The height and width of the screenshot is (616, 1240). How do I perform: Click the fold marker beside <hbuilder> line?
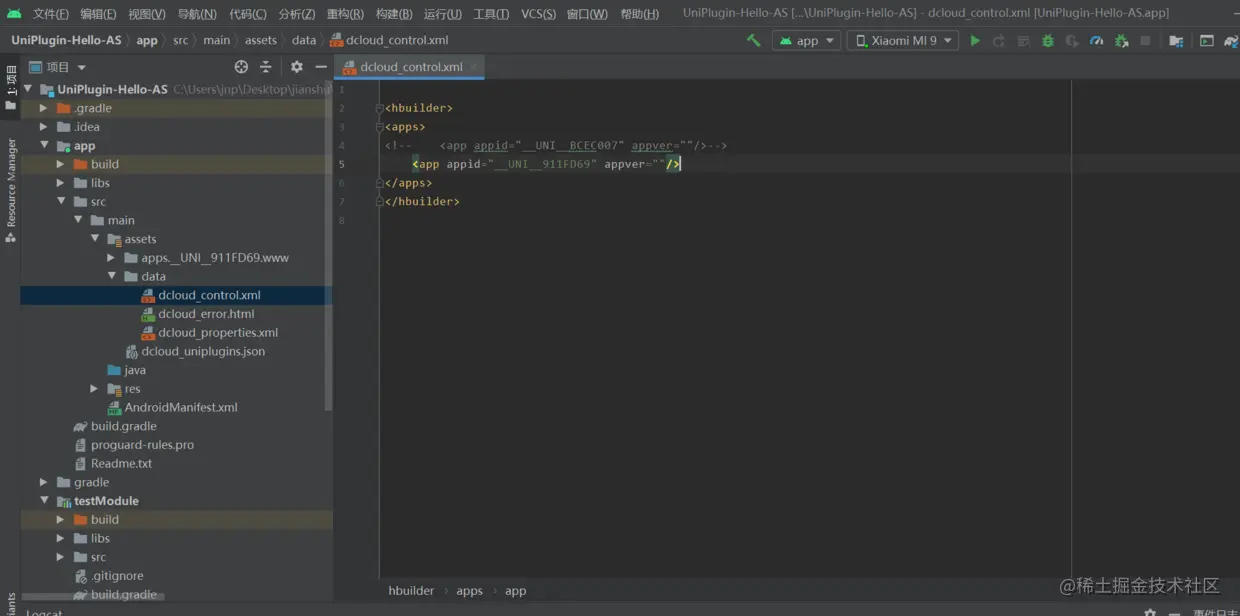pyautogui.click(x=380, y=108)
